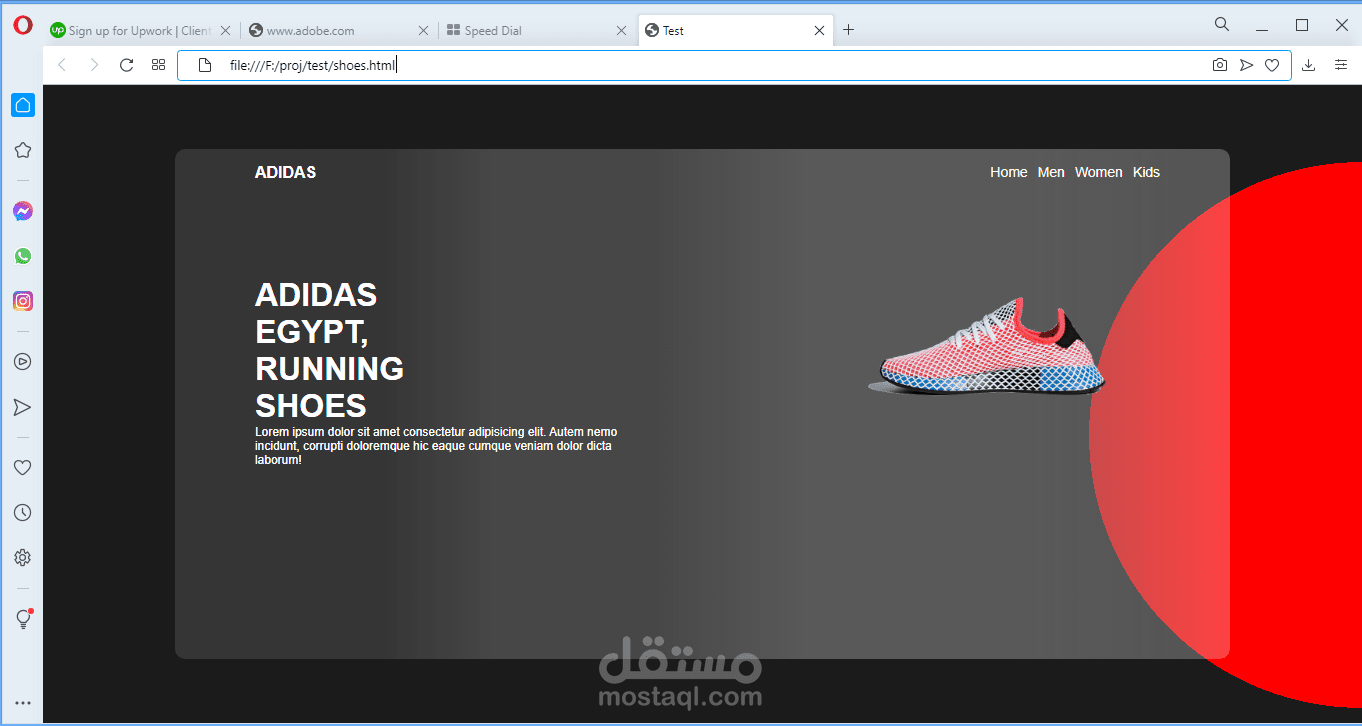Viewport: 1362px width, 726px height.
Task: Open Instagram in the sidebar
Action: 22,300
